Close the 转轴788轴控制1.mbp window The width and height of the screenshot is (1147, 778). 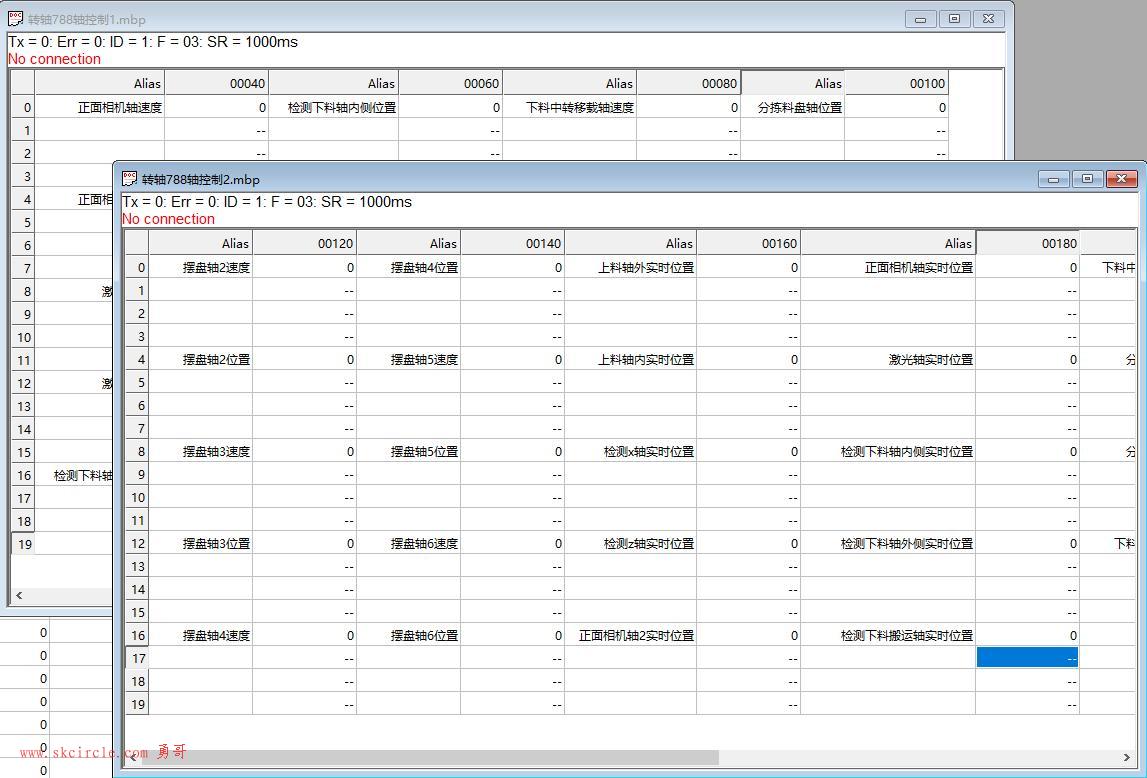click(988, 19)
